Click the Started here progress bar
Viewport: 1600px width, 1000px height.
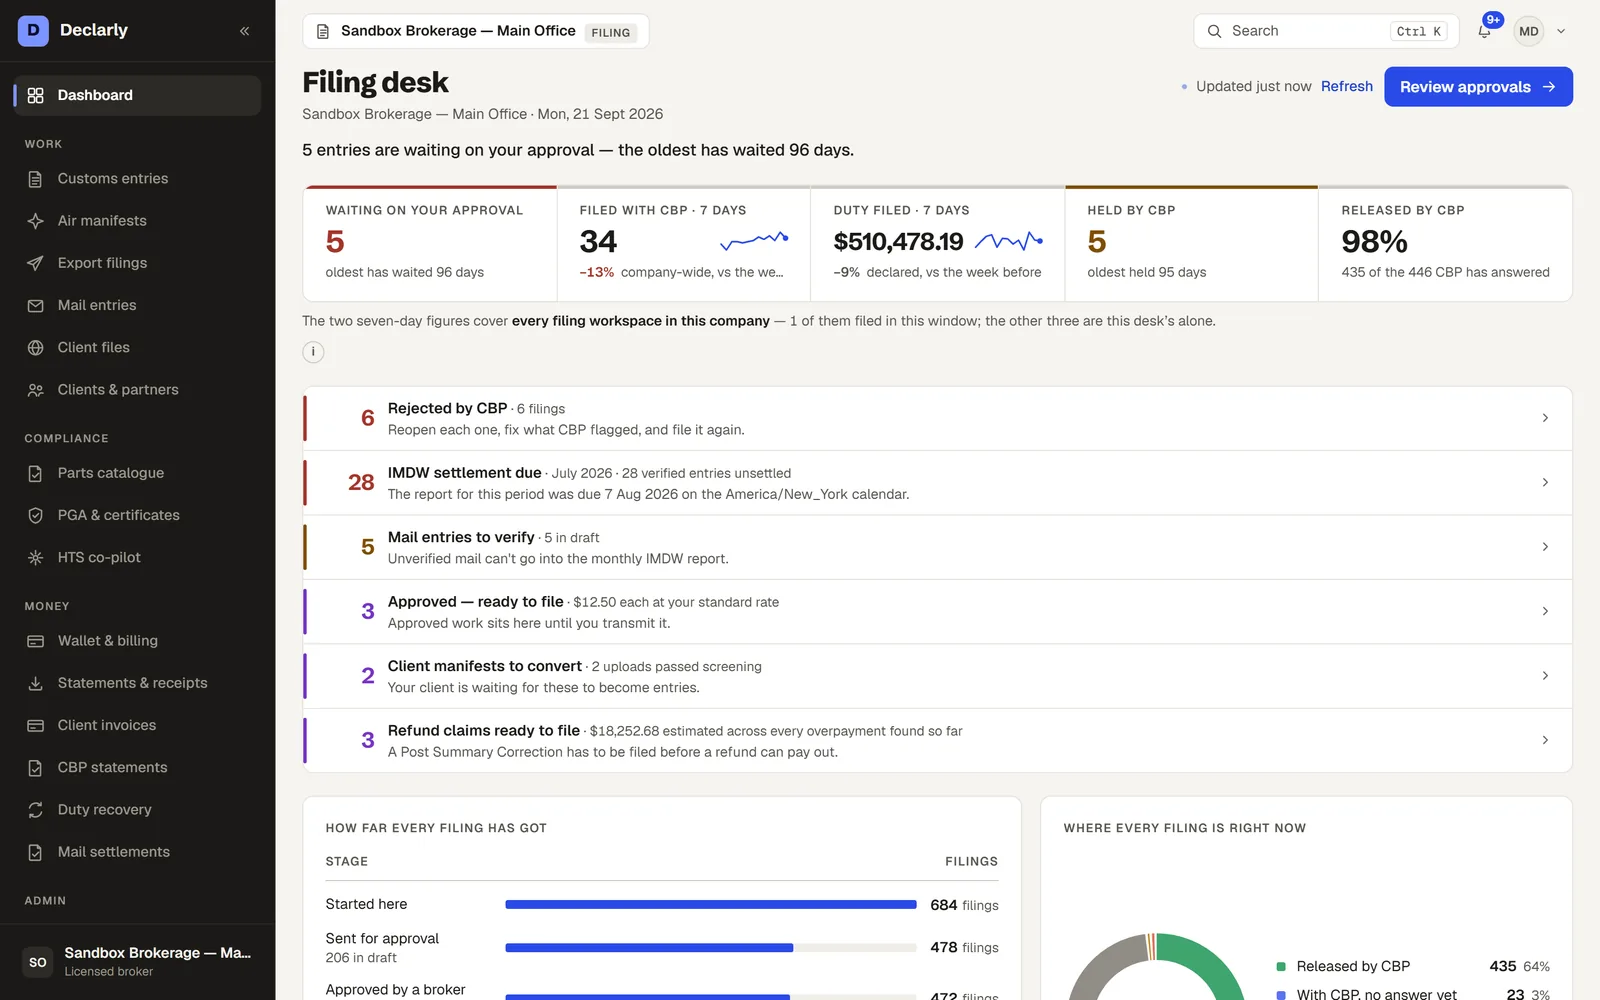(x=711, y=905)
